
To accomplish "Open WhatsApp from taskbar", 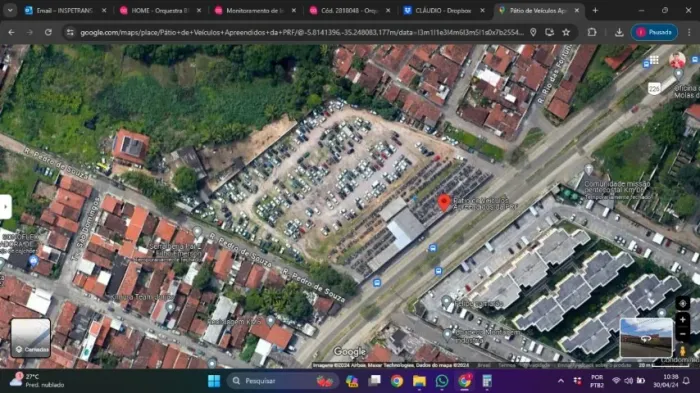I will point(442,381).
